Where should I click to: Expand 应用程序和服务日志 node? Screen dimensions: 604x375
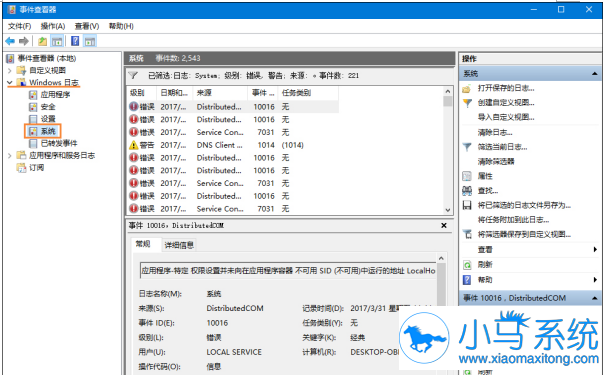(10, 156)
